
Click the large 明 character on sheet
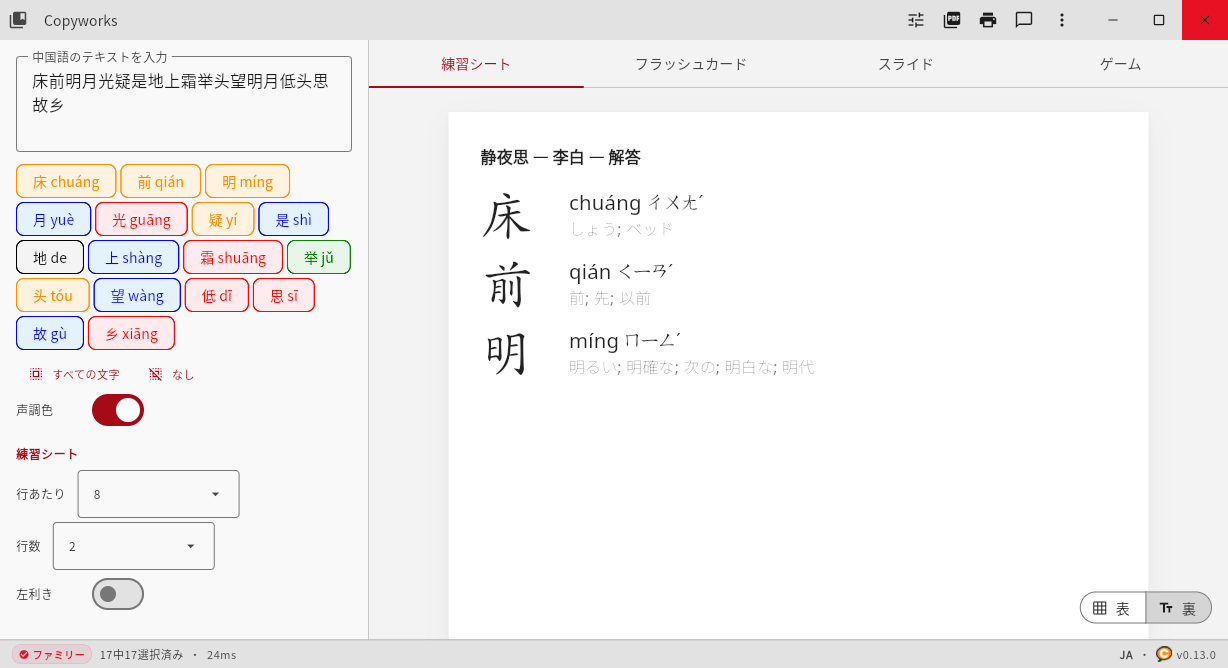(506, 354)
